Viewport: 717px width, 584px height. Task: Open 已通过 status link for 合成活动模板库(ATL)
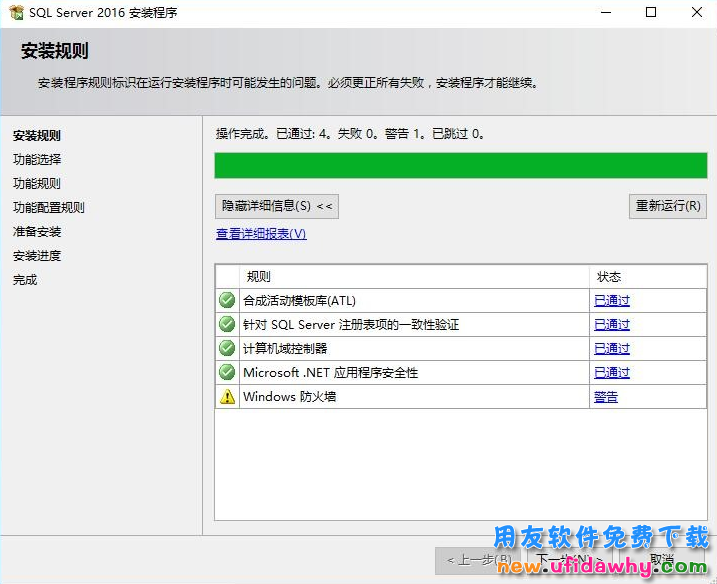click(x=612, y=300)
